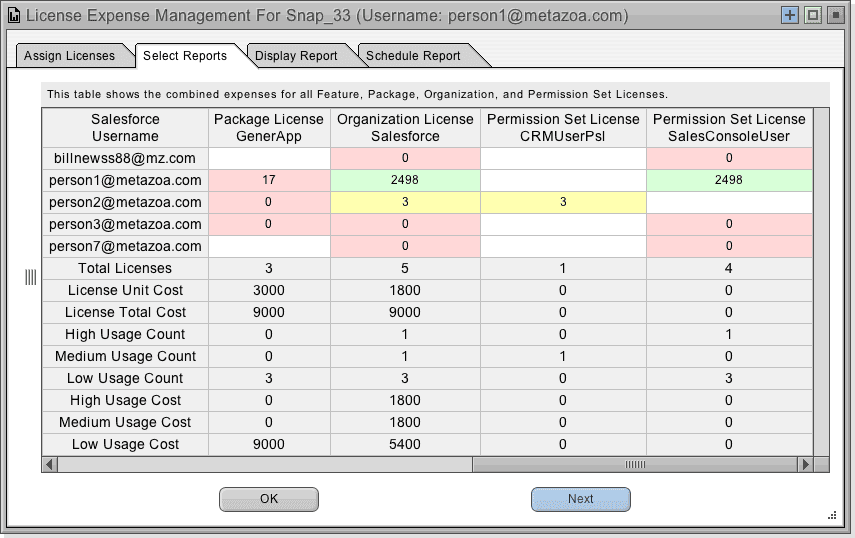Click the Next button

point(581,499)
